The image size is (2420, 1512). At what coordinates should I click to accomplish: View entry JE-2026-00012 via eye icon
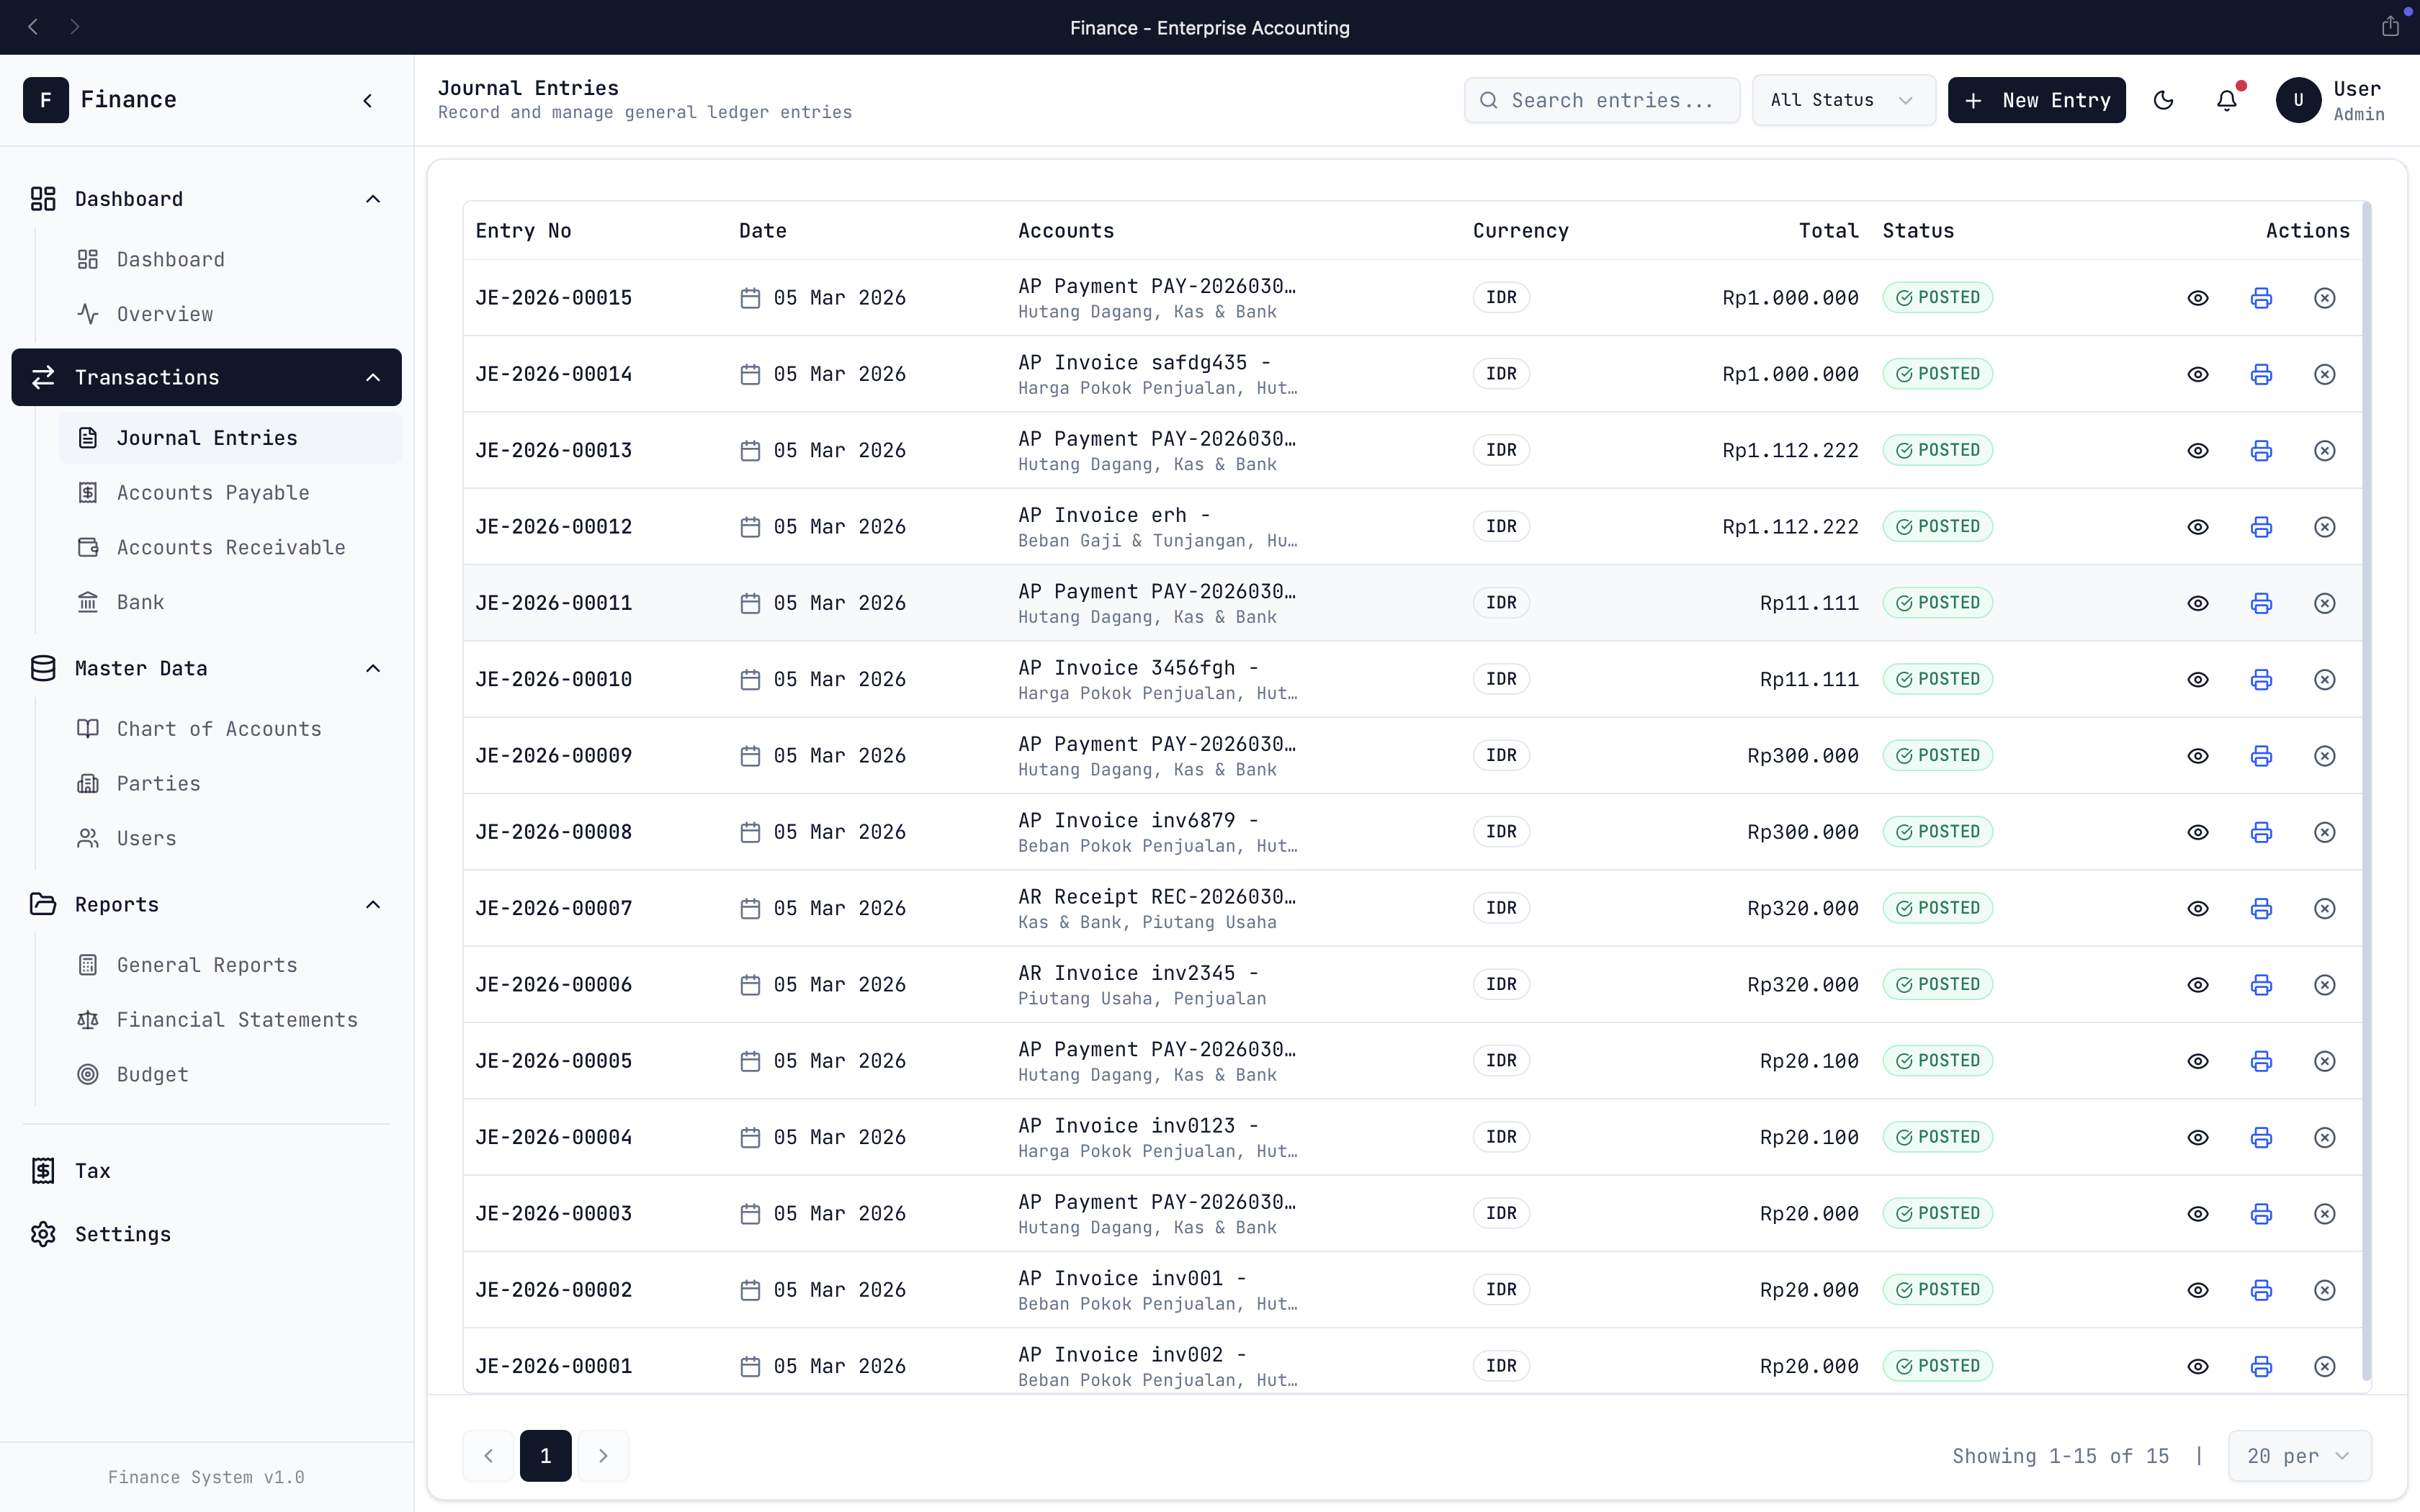point(2197,527)
